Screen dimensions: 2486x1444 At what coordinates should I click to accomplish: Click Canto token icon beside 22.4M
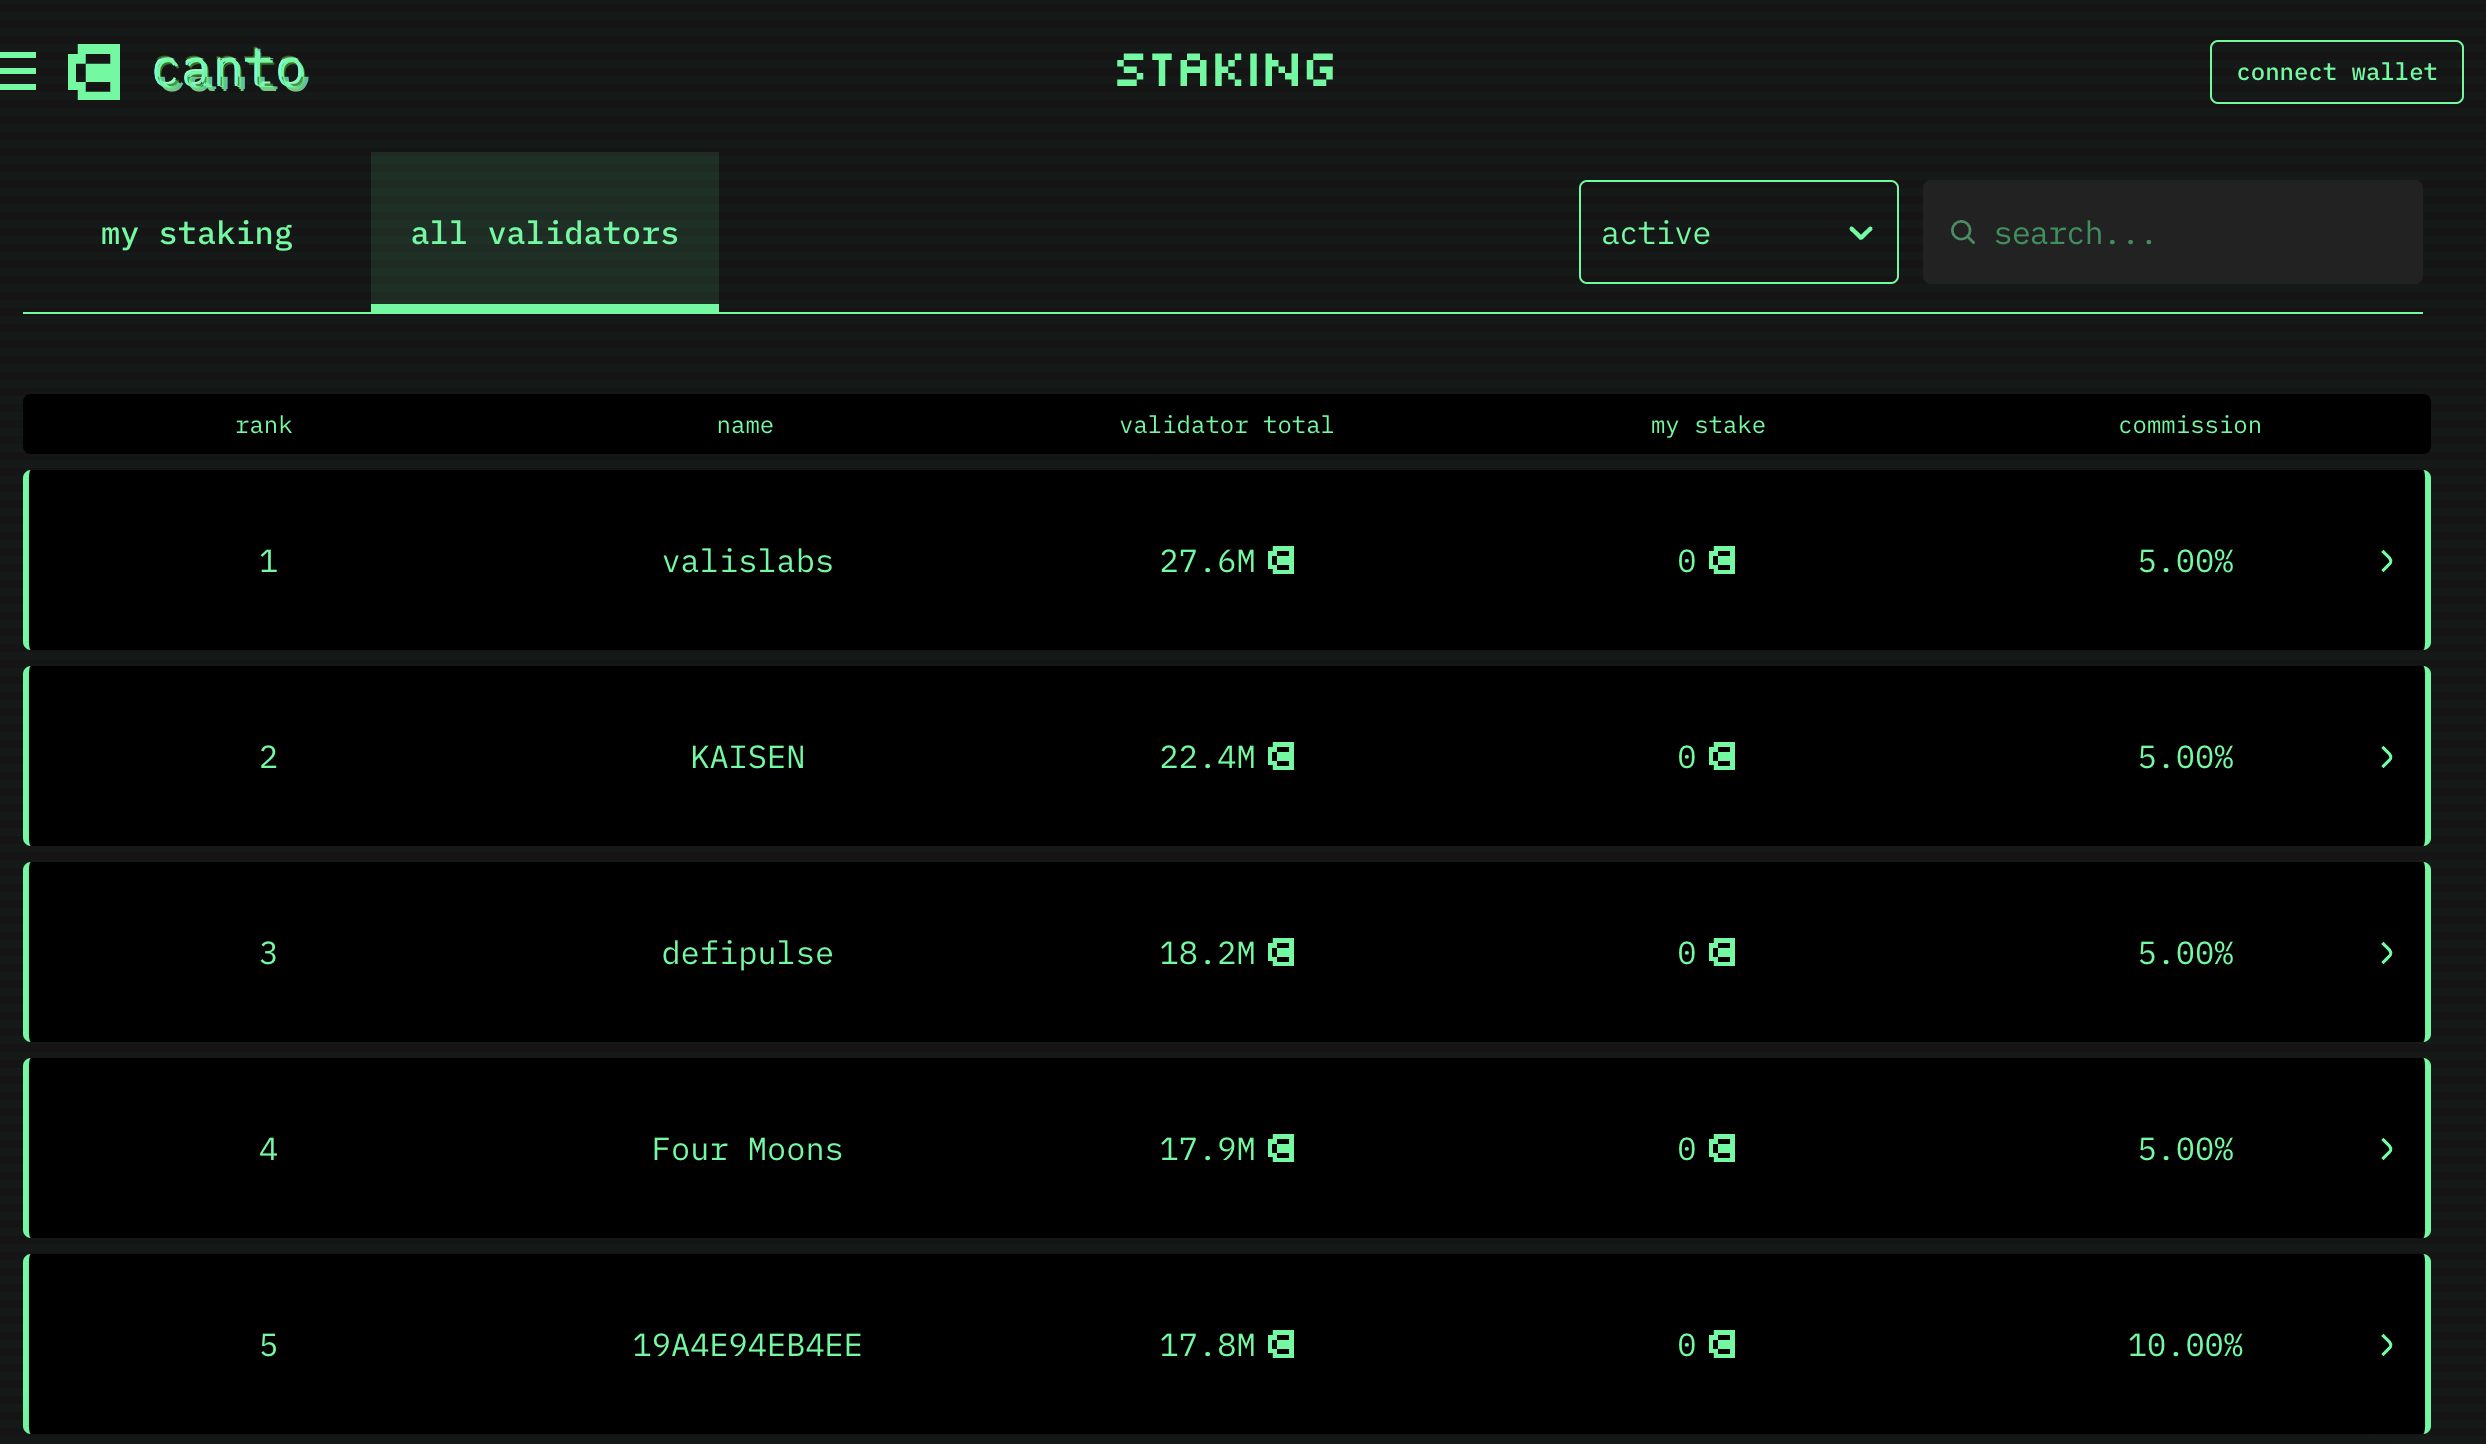(1281, 757)
